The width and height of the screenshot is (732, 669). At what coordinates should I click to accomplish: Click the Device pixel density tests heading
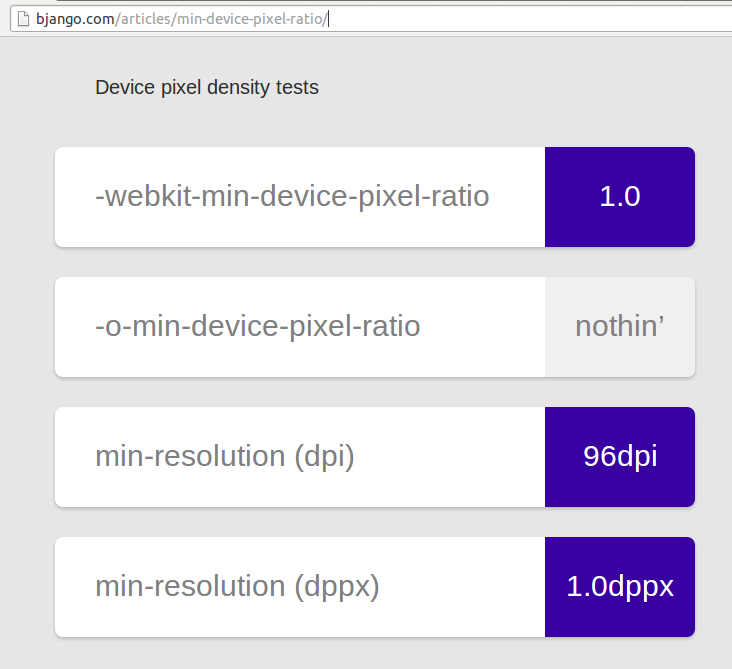(207, 87)
